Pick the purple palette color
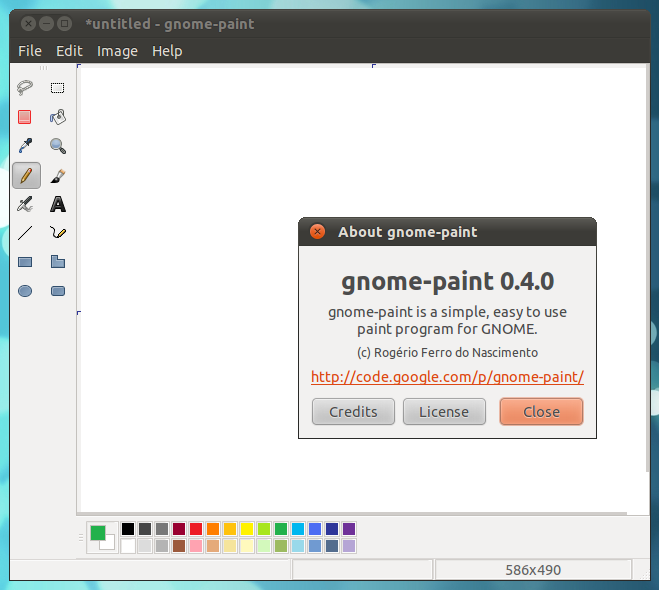659x590 pixels. (349, 529)
